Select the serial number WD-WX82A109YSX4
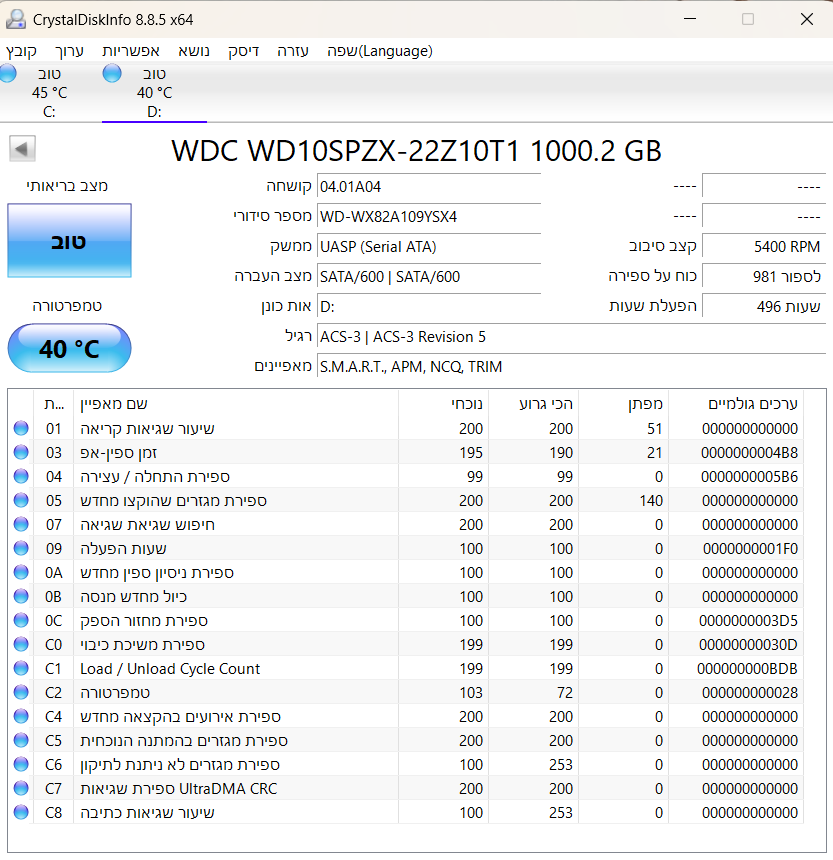 [x=428, y=216]
